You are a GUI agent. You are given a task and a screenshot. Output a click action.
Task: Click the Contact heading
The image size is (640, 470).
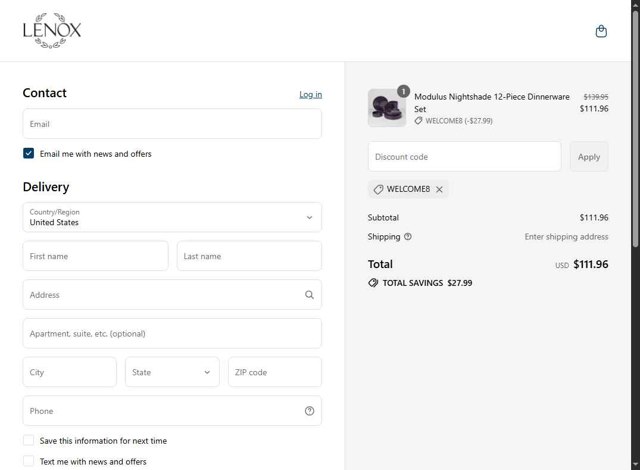(x=44, y=93)
